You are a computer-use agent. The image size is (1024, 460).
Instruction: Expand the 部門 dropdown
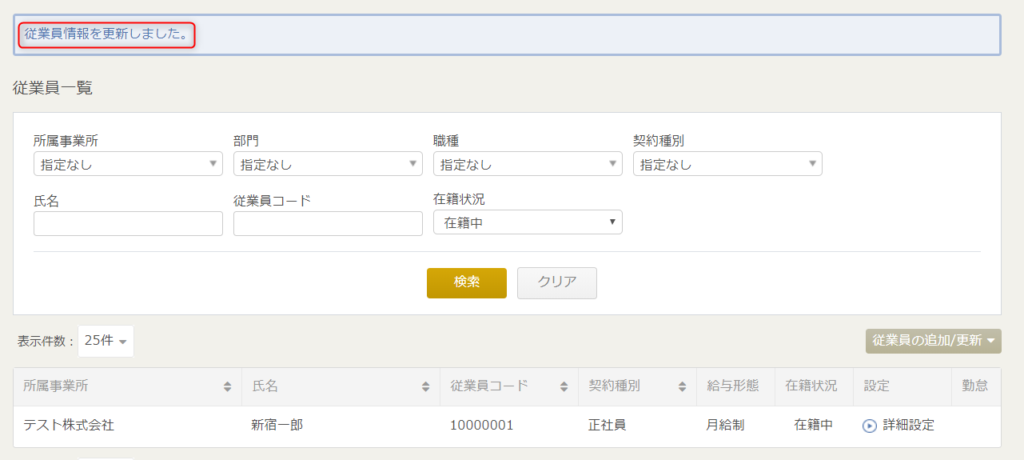tap(328, 164)
